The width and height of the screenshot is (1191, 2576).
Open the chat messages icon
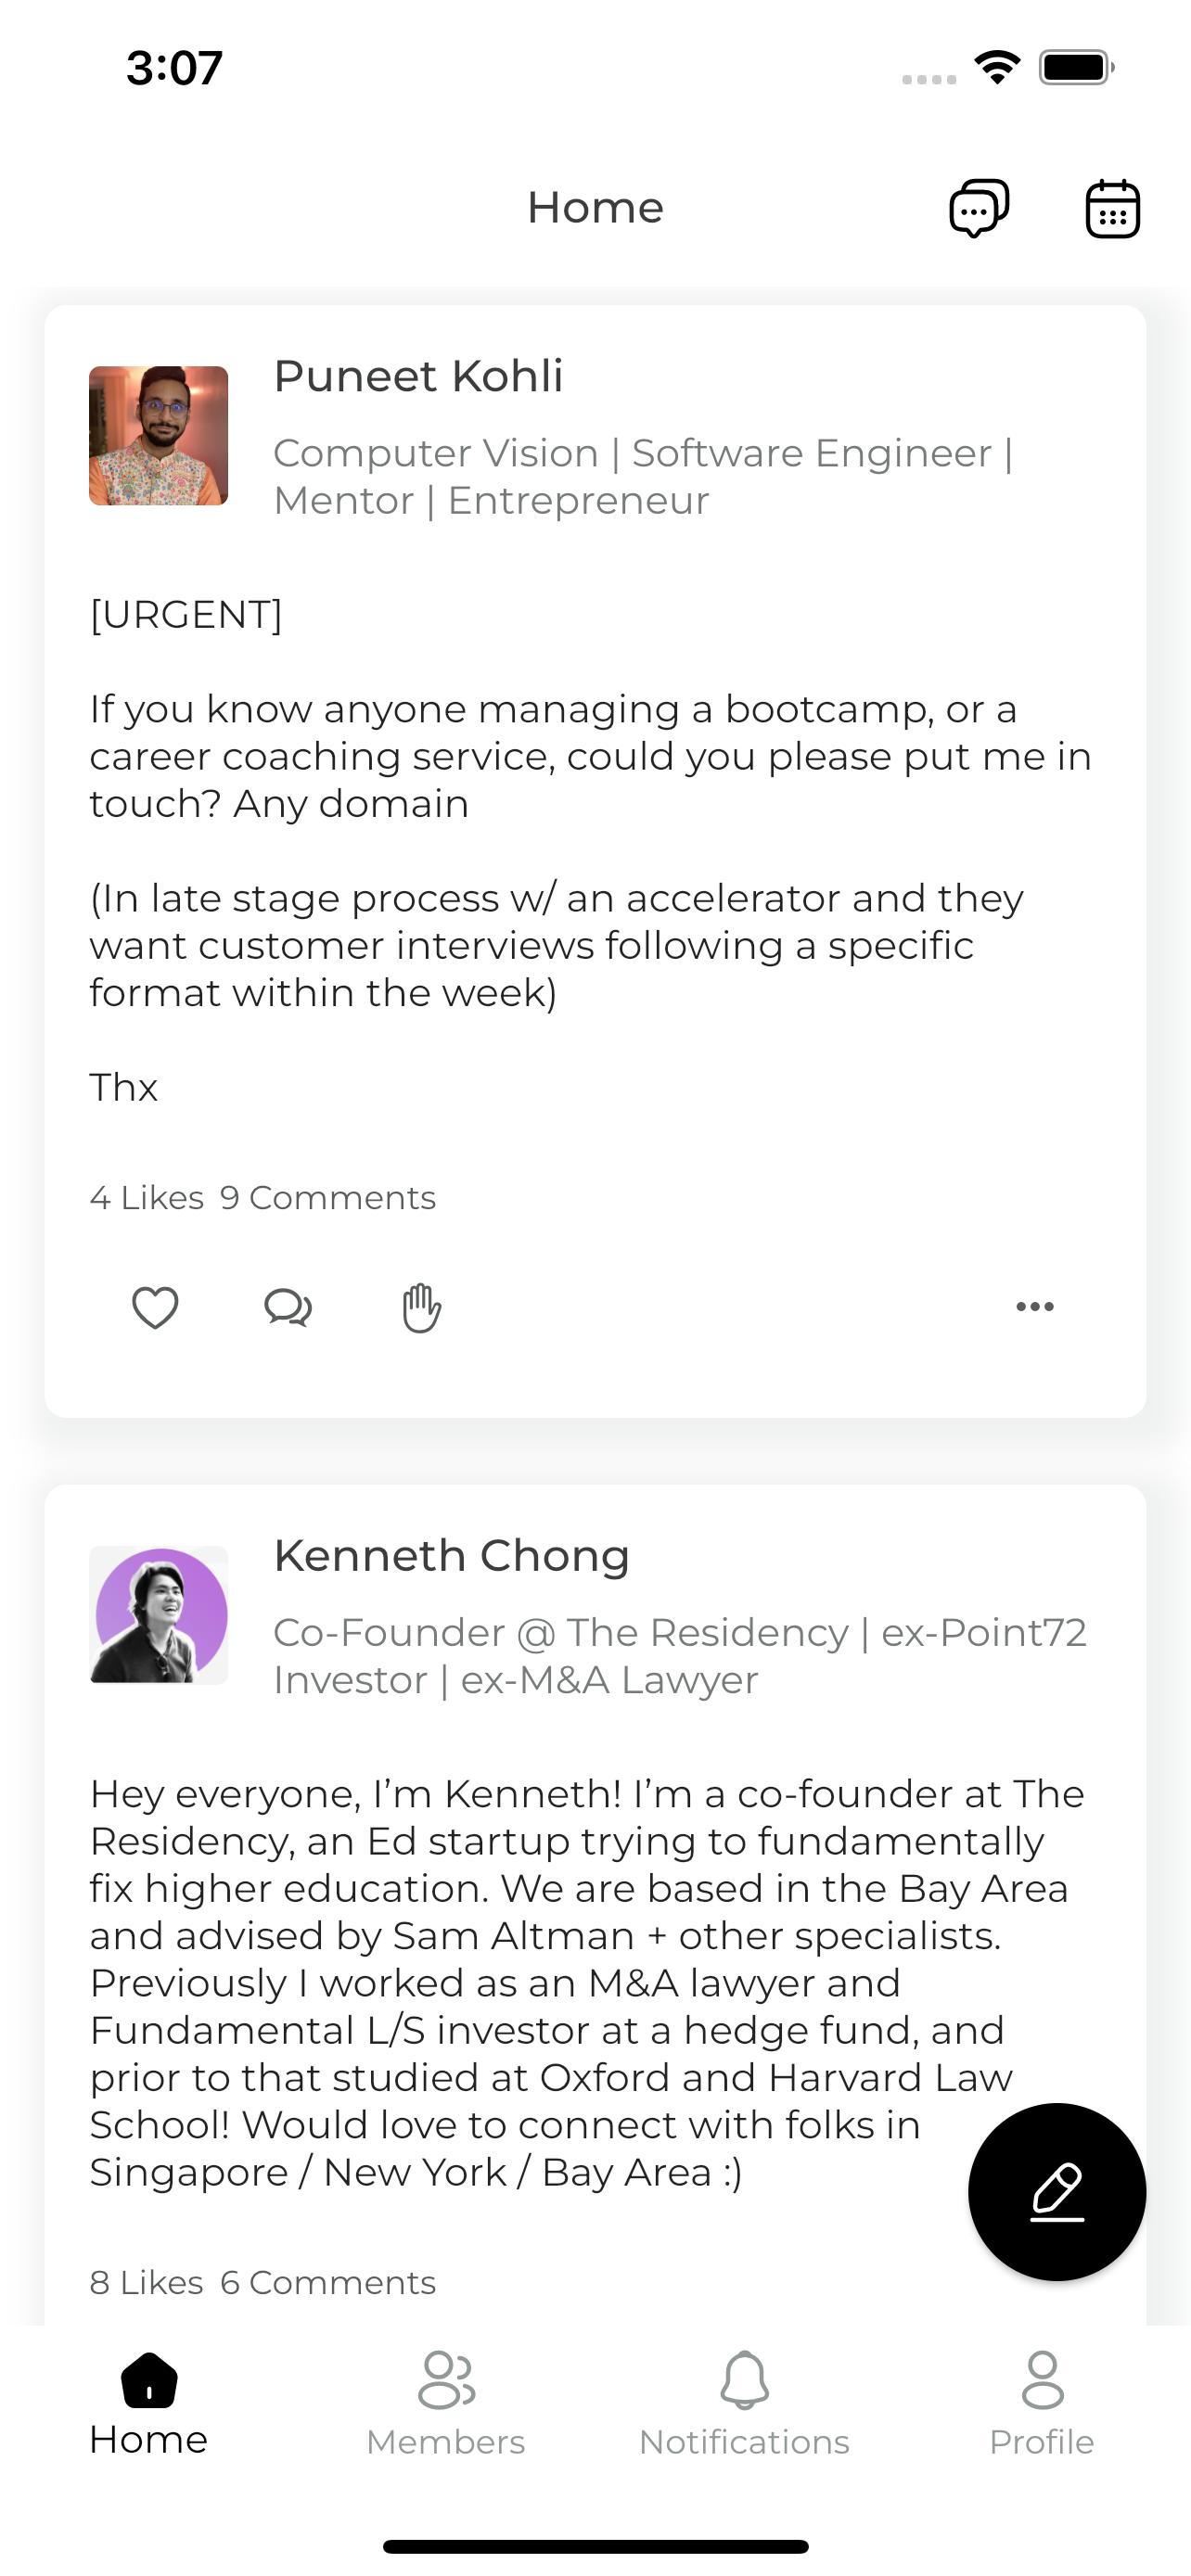point(978,208)
